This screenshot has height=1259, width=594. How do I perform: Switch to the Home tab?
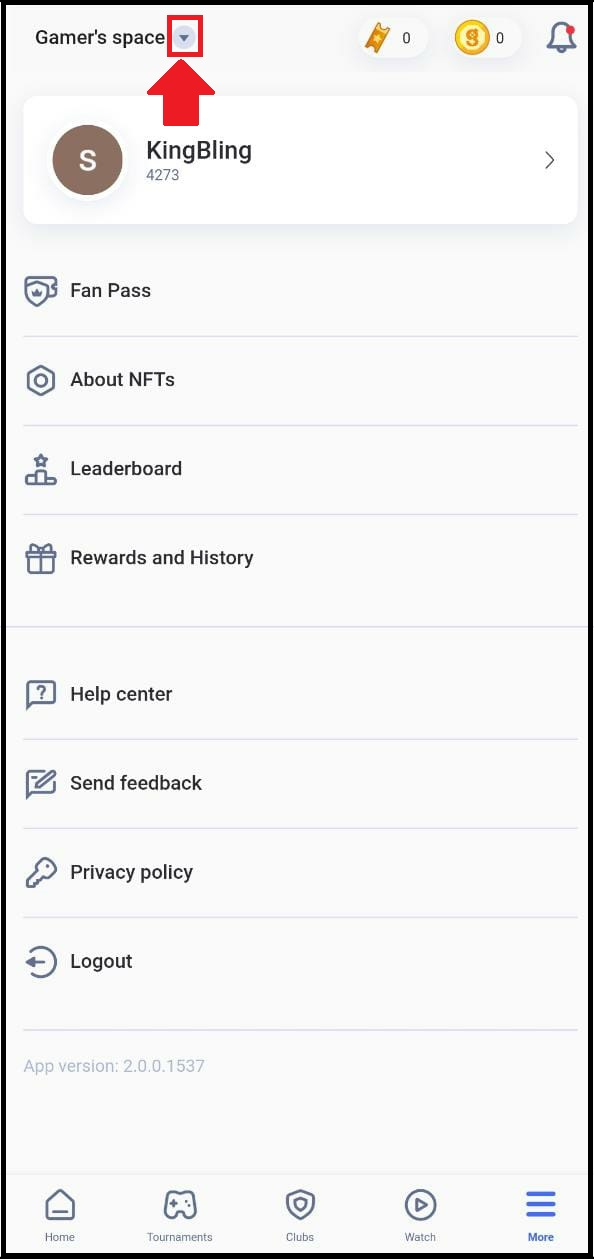click(60, 1215)
